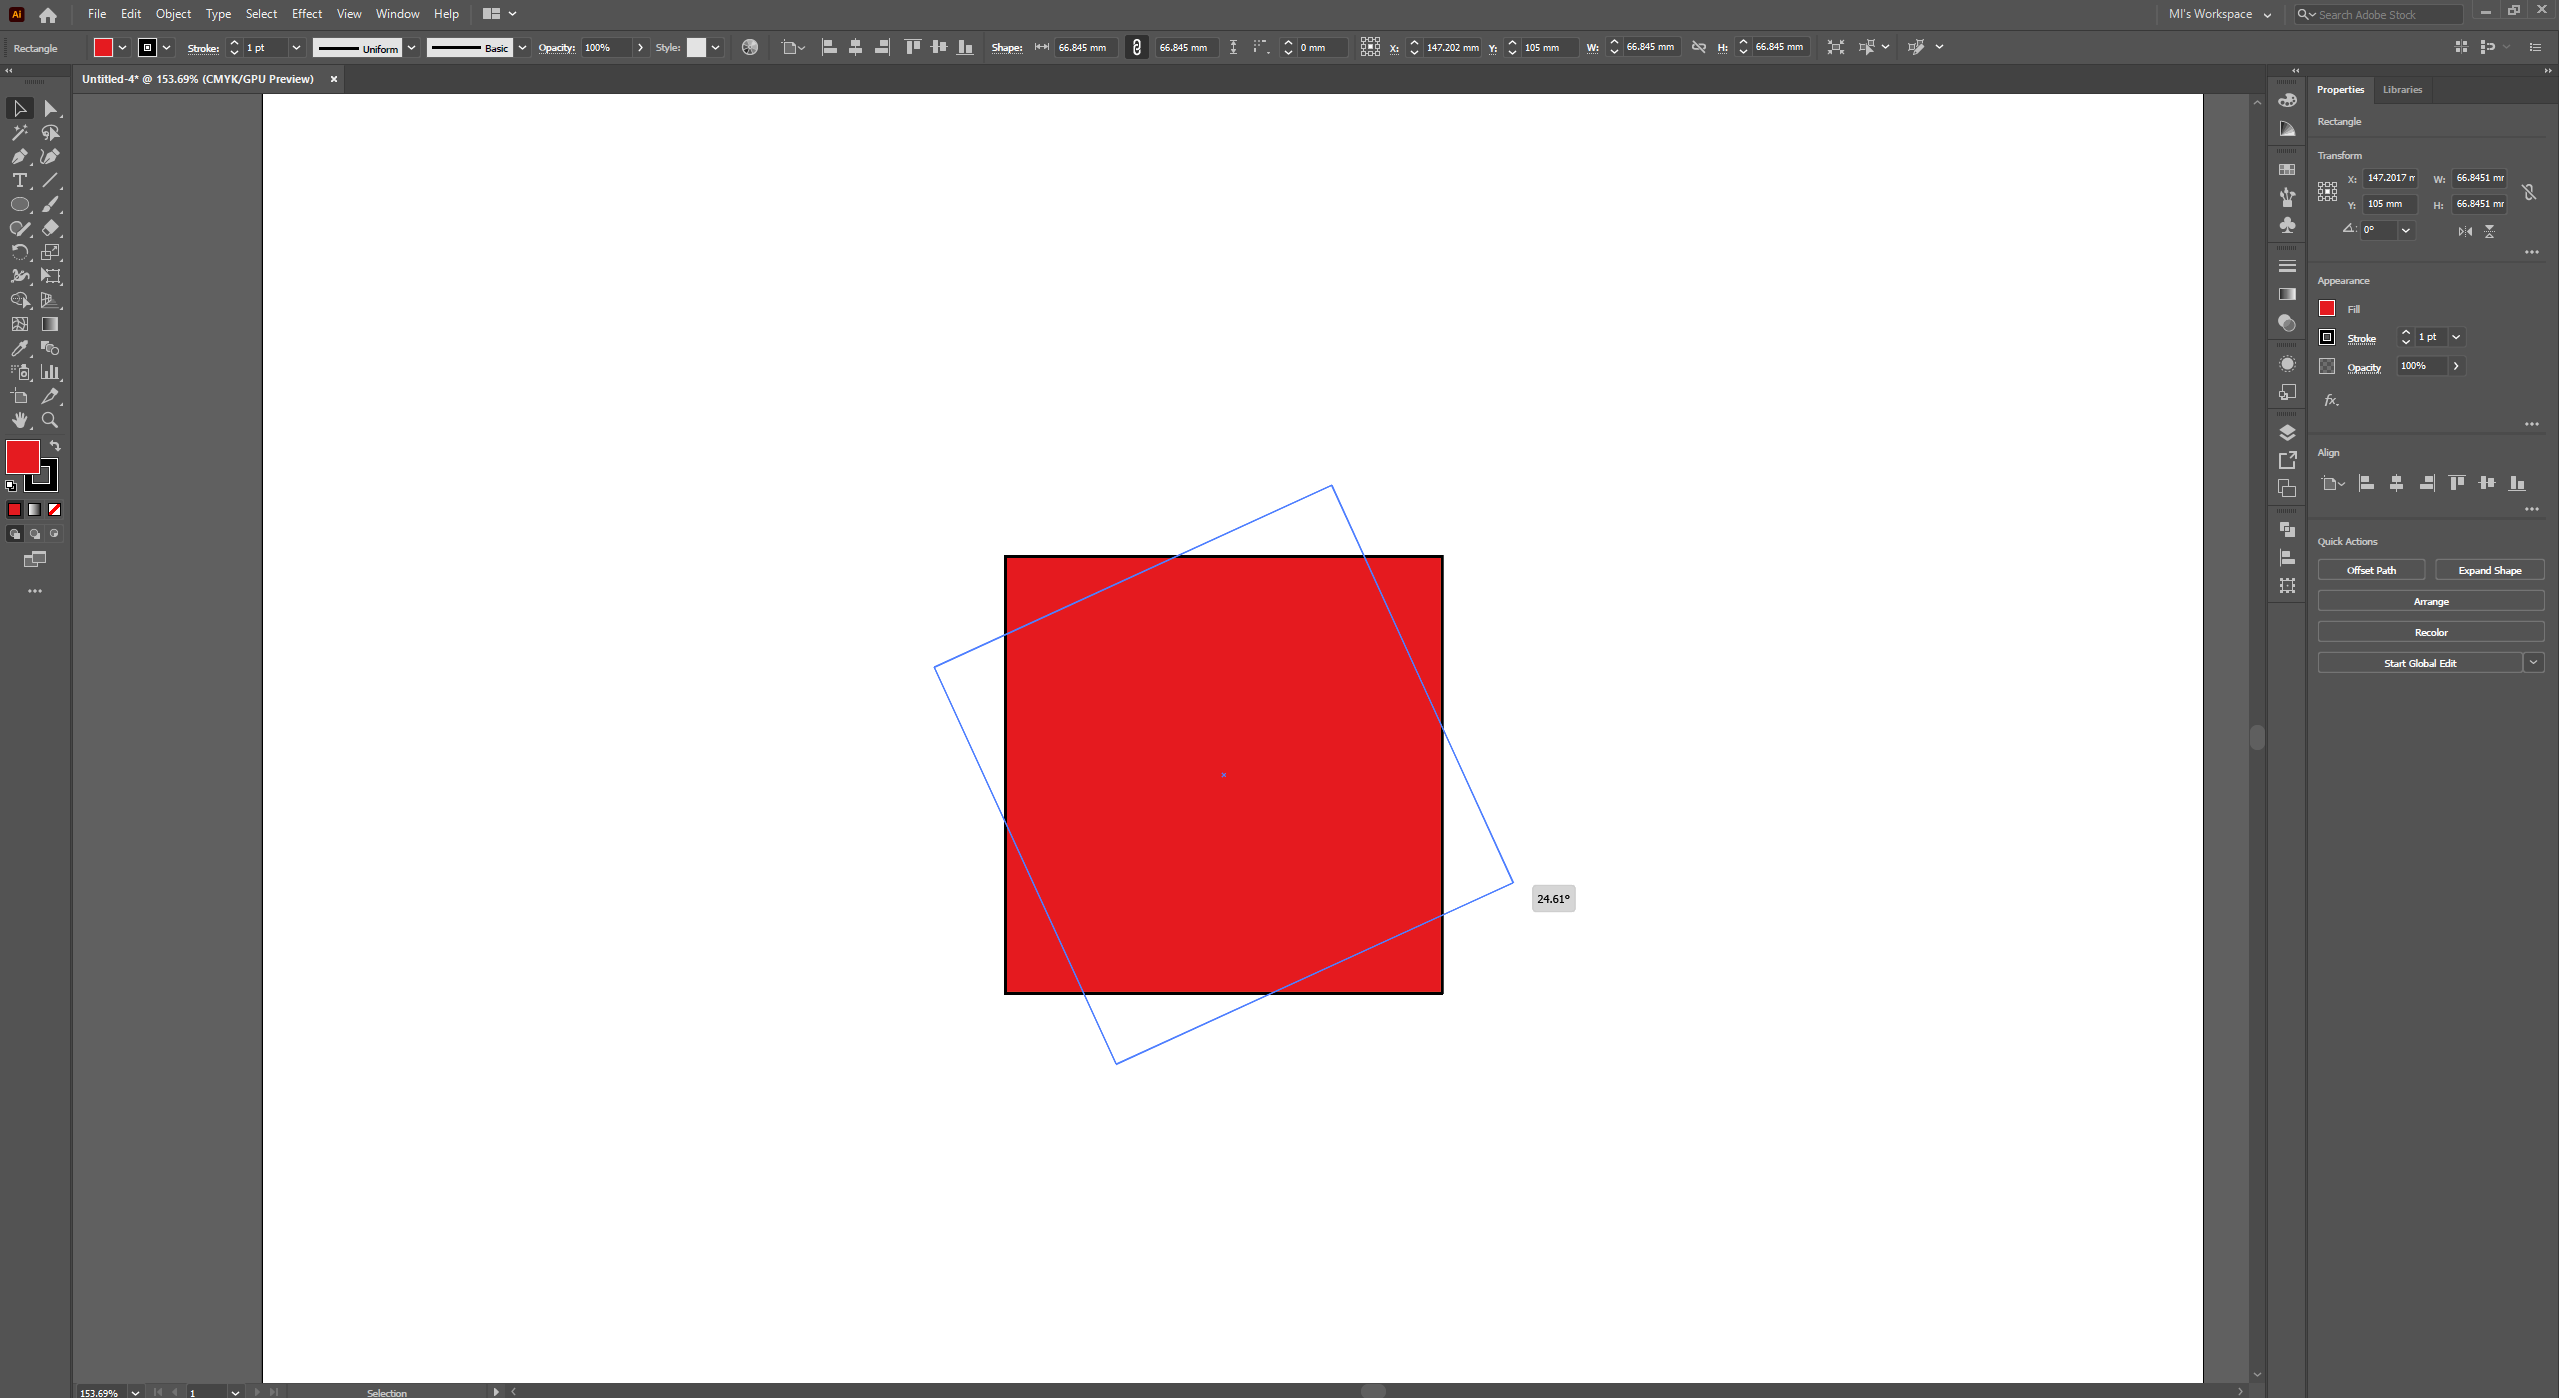Image resolution: width=2559 pixels, height=1398 pixels.
Task: Select the Type tool
Action: 19,180
